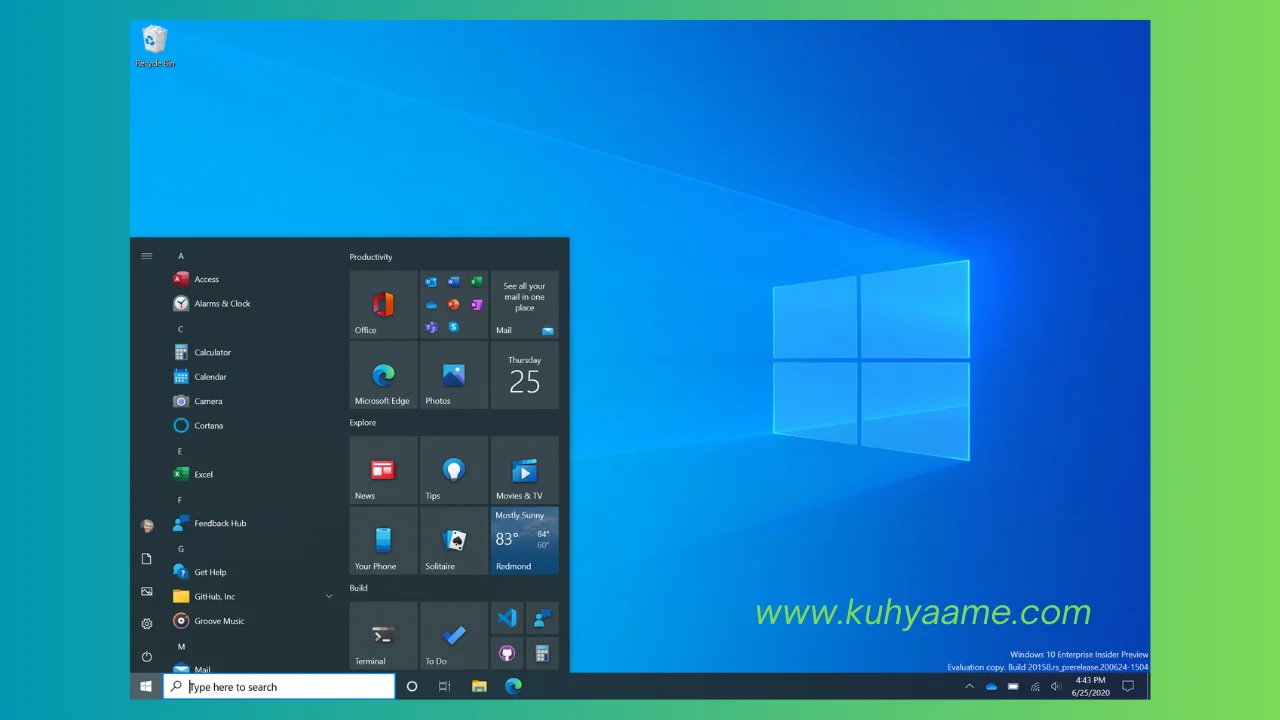Click letter C header in app list
Viewport: 1280px width, 720px height.
[181, 329]
